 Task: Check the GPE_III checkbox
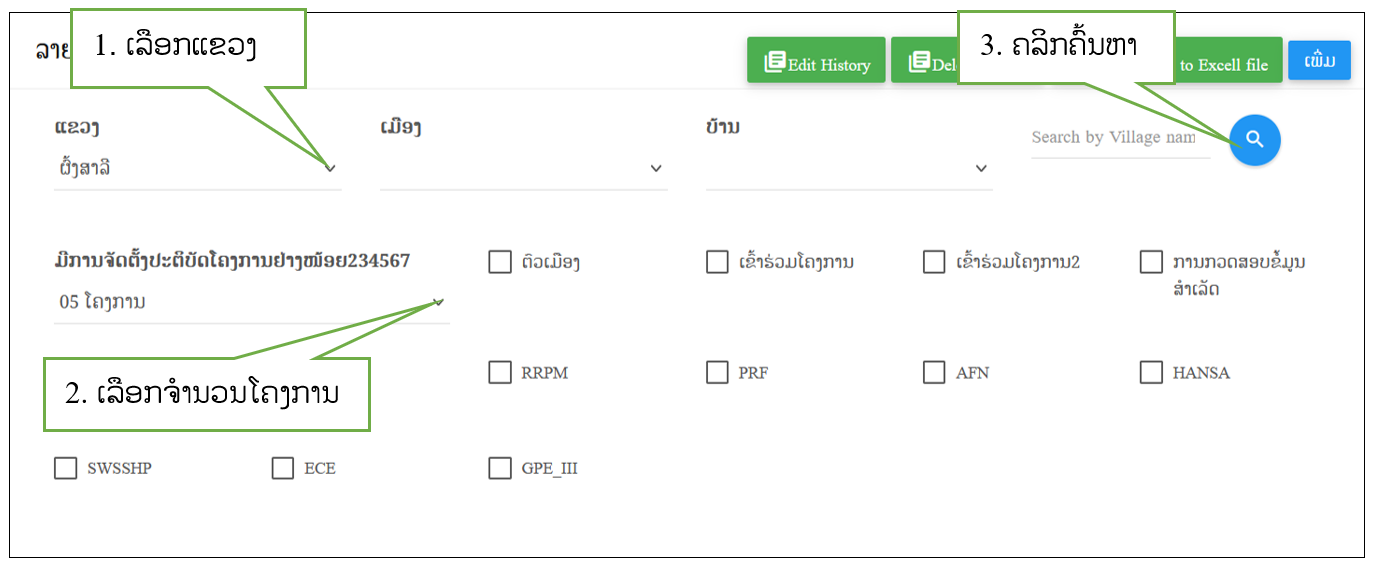(500, 468)
